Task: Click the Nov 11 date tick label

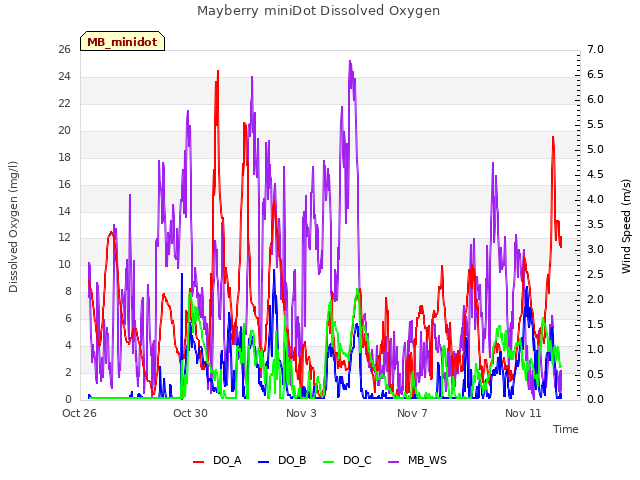Action: pyautogui.click(x=523, y=413)
